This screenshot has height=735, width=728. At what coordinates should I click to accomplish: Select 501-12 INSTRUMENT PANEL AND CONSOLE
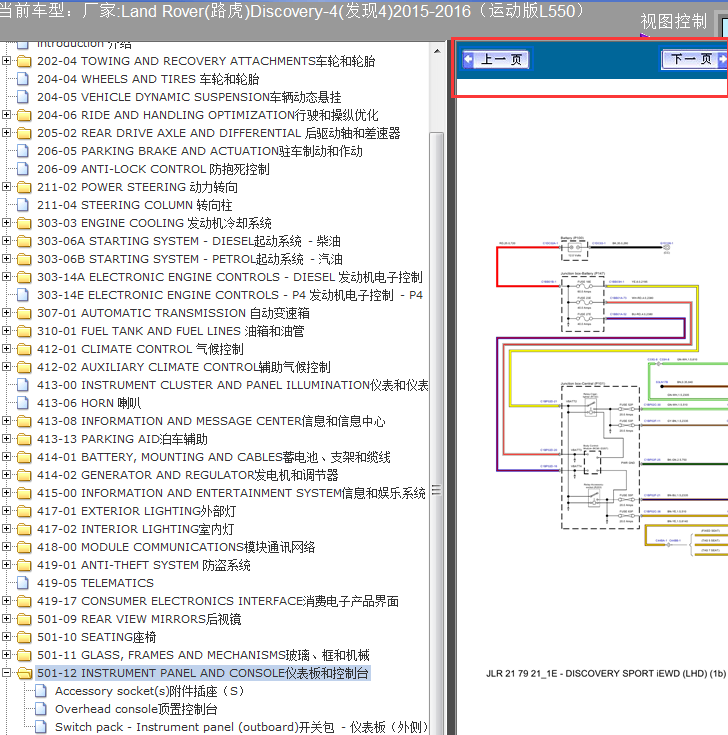(203, 673)
